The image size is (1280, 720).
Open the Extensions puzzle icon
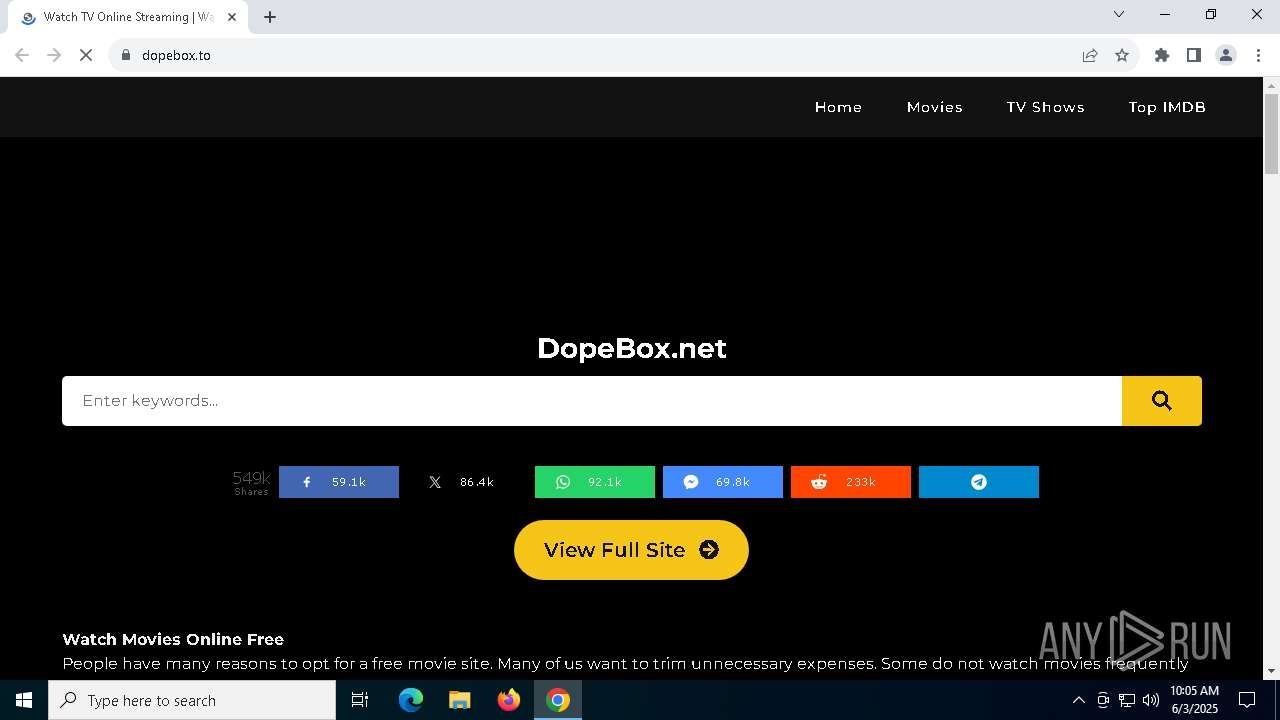pyautogui.click(x=1162, y=55)
